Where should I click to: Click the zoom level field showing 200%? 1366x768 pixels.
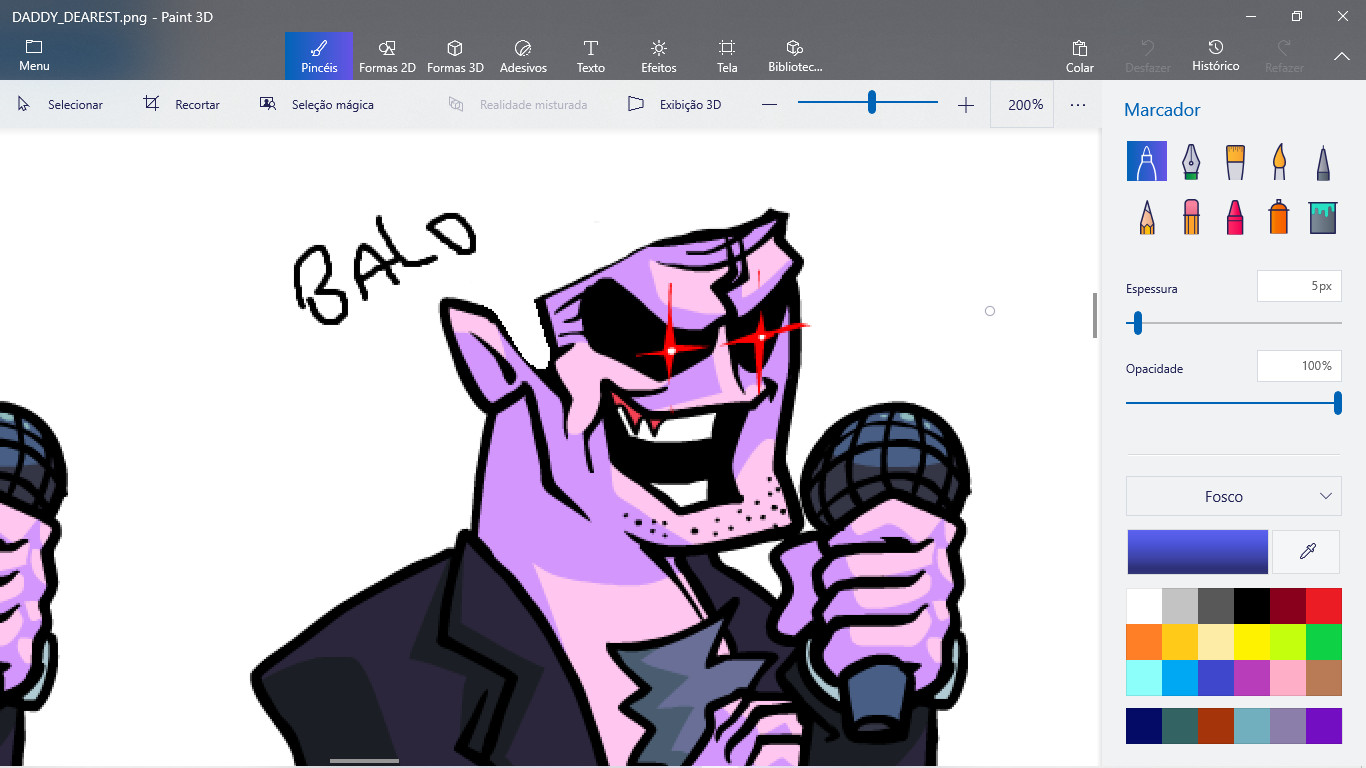[x=1022, y=103]
